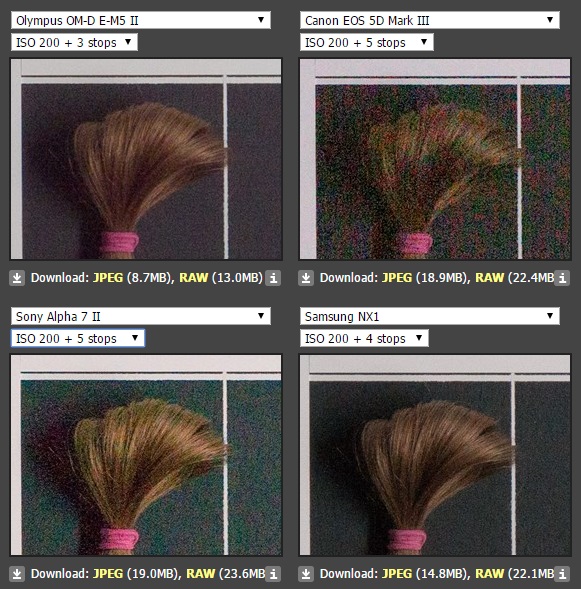Click the download arrow icon under the Olympus image

tap(17, 278)
